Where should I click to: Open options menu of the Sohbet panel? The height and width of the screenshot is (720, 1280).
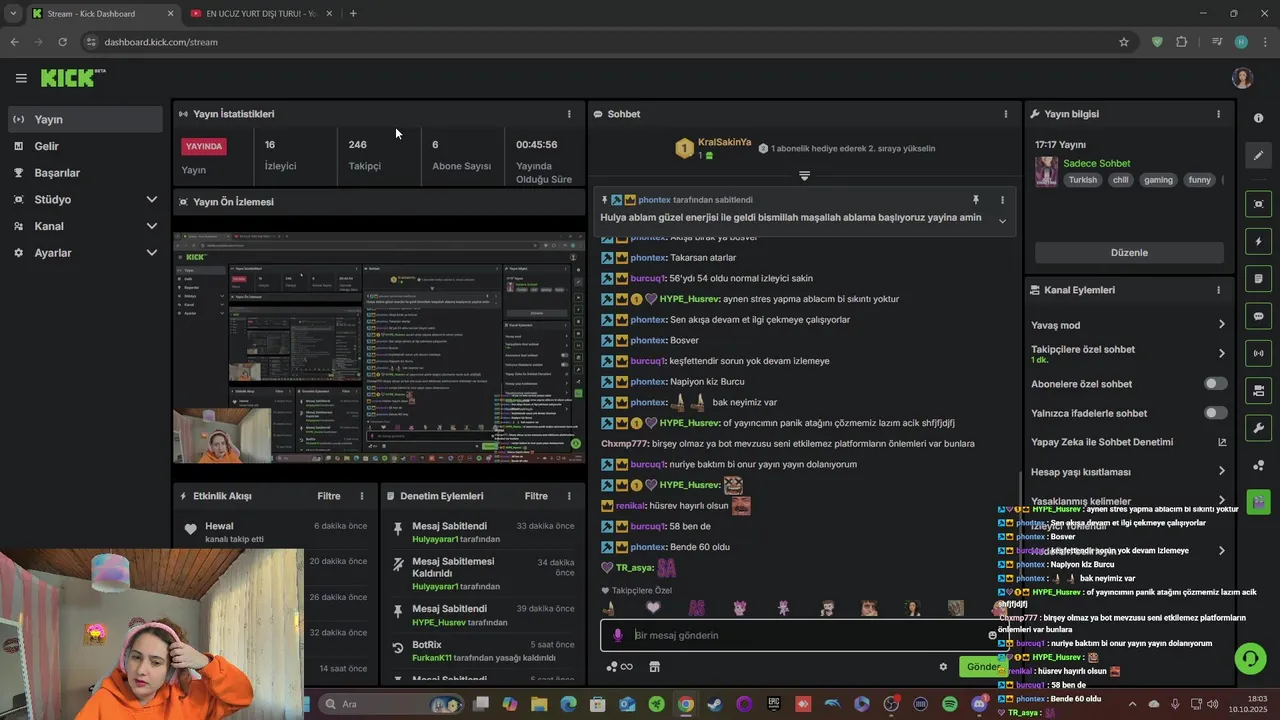[x=1005, y=114]
